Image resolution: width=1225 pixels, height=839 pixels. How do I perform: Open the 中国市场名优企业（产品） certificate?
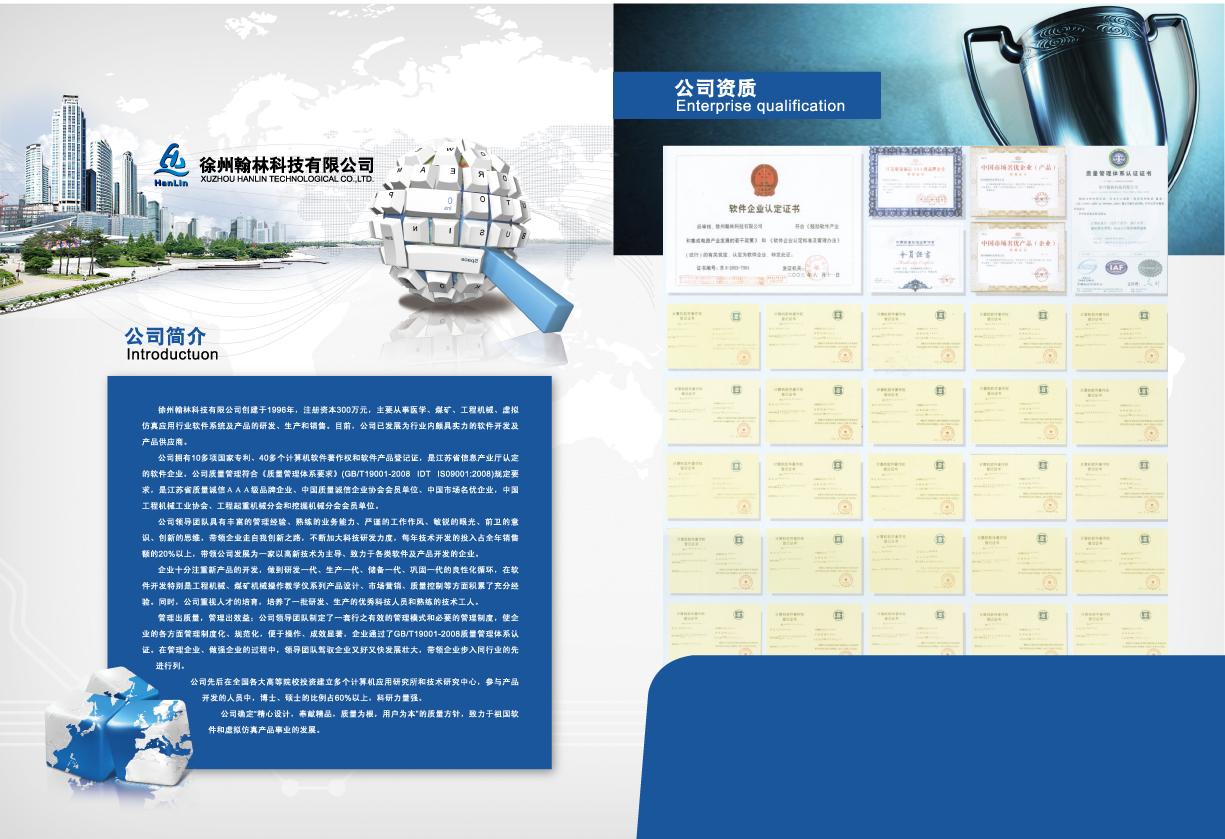click(x=1018, y=183)
